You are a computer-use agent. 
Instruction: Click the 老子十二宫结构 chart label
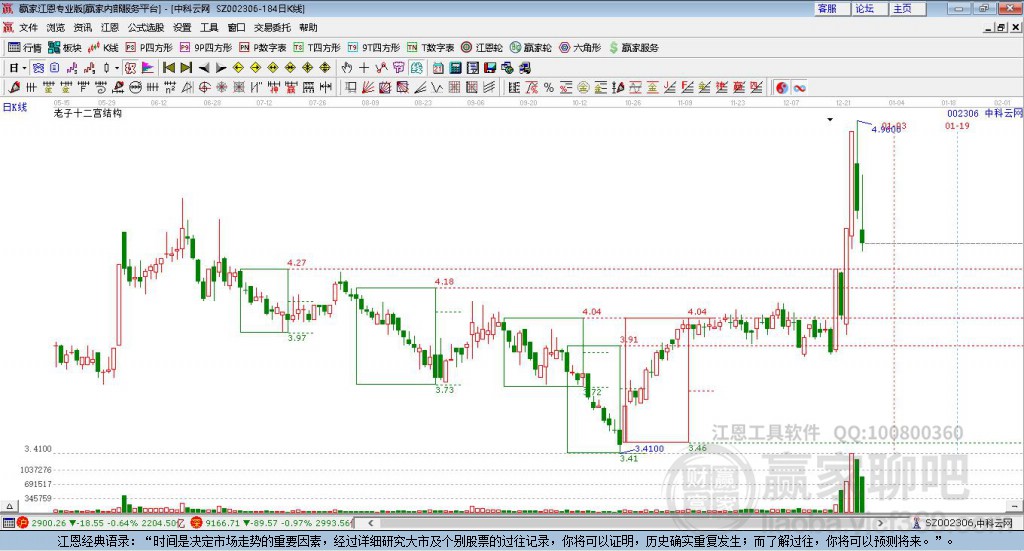88,114
